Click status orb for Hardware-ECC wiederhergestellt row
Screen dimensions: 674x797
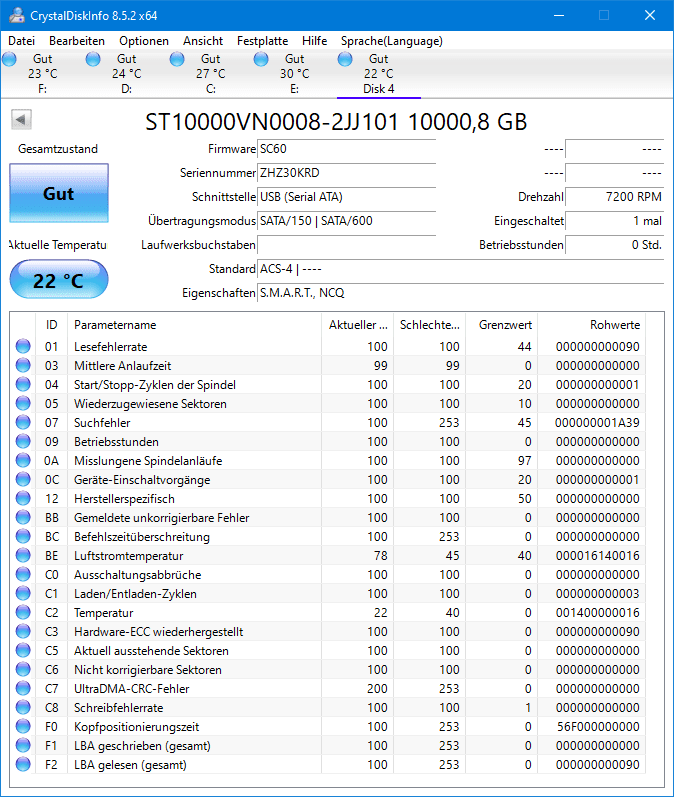pos(23,631)
